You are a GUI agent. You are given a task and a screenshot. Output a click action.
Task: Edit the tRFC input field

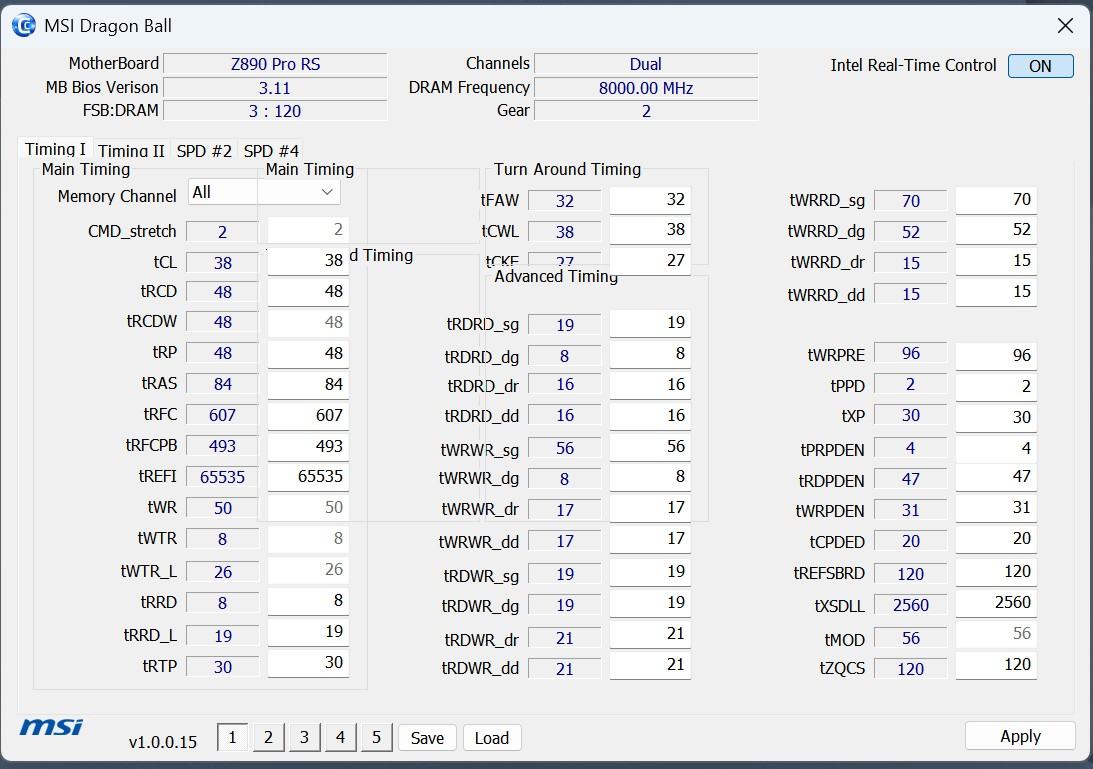coord(308,416)
